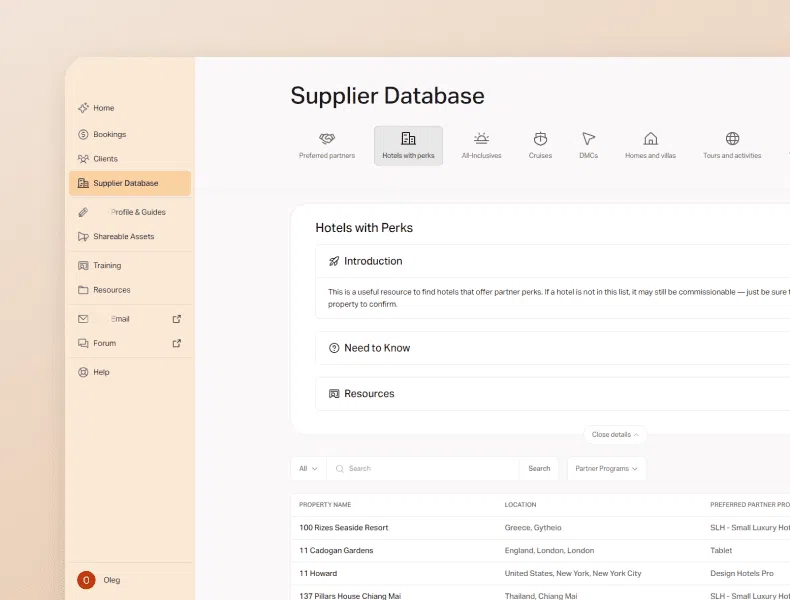Click the rocket icon beside Introduction
Viewport: 790px width, 600px height.
pyautogui.click(x=334, y=261)
